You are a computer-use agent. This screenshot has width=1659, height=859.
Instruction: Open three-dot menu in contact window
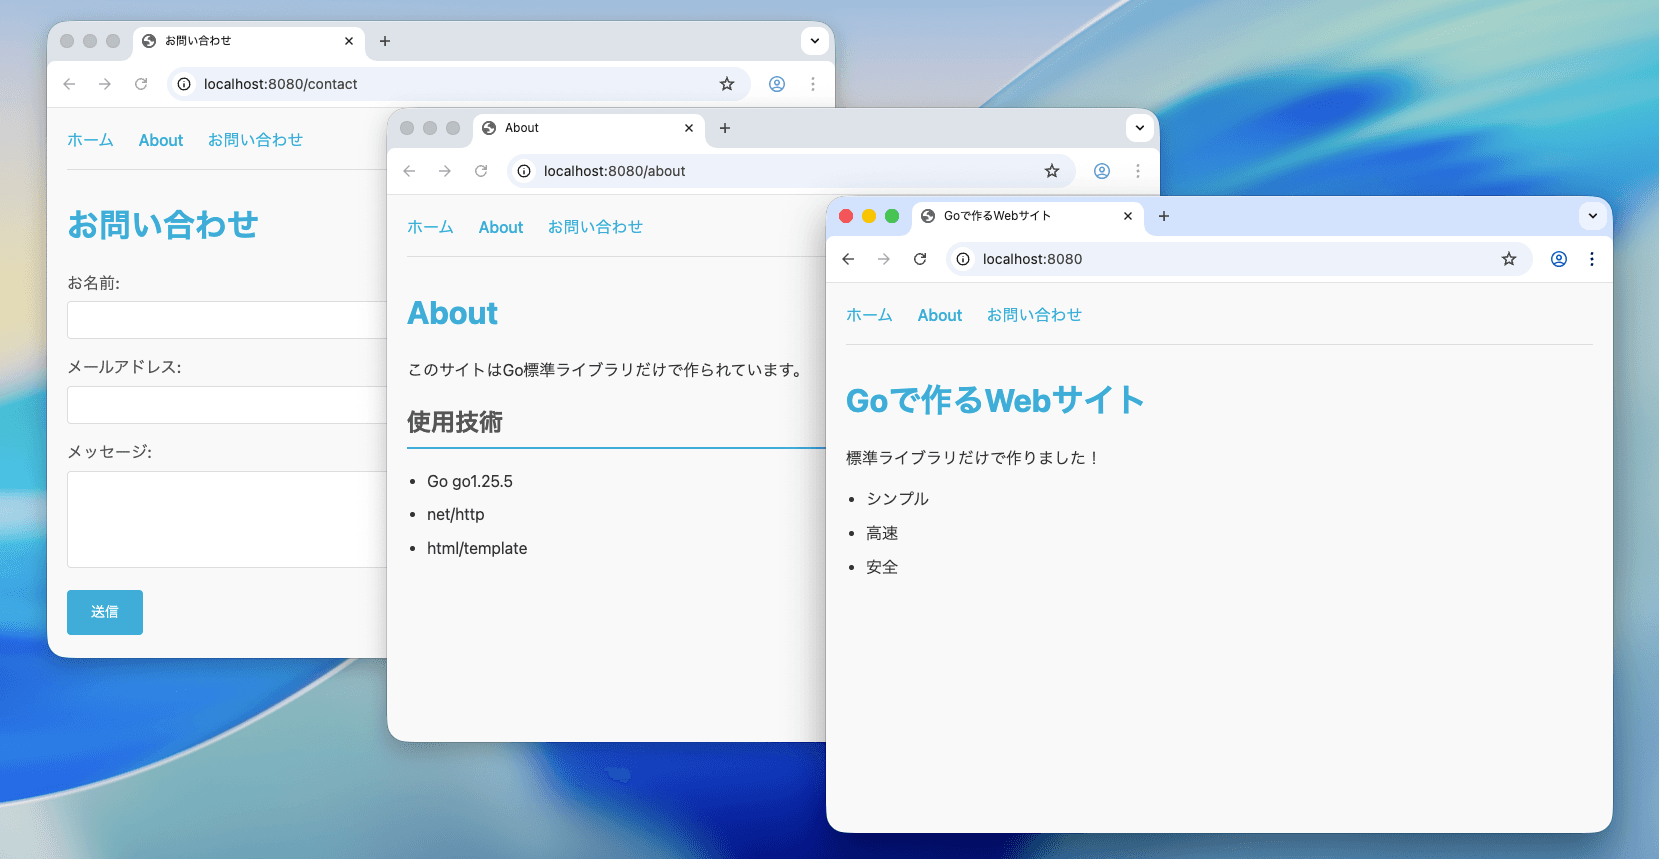coord(813,84)
